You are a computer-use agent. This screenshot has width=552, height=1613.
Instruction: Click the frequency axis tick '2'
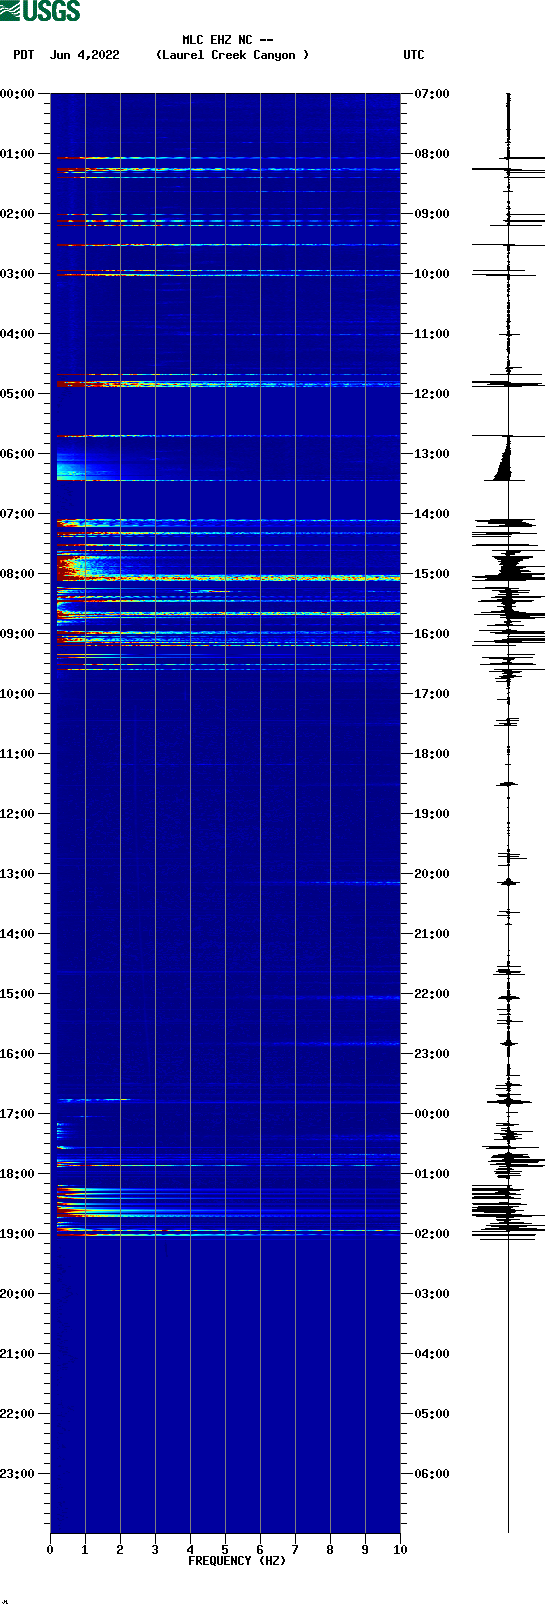pos(120,1550)
